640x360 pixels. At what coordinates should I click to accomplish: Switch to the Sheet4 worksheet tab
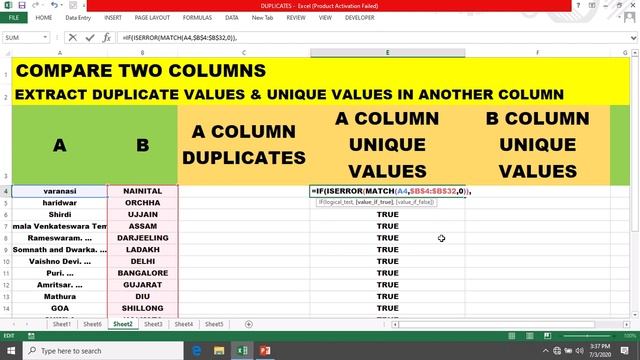pos(184,324)
